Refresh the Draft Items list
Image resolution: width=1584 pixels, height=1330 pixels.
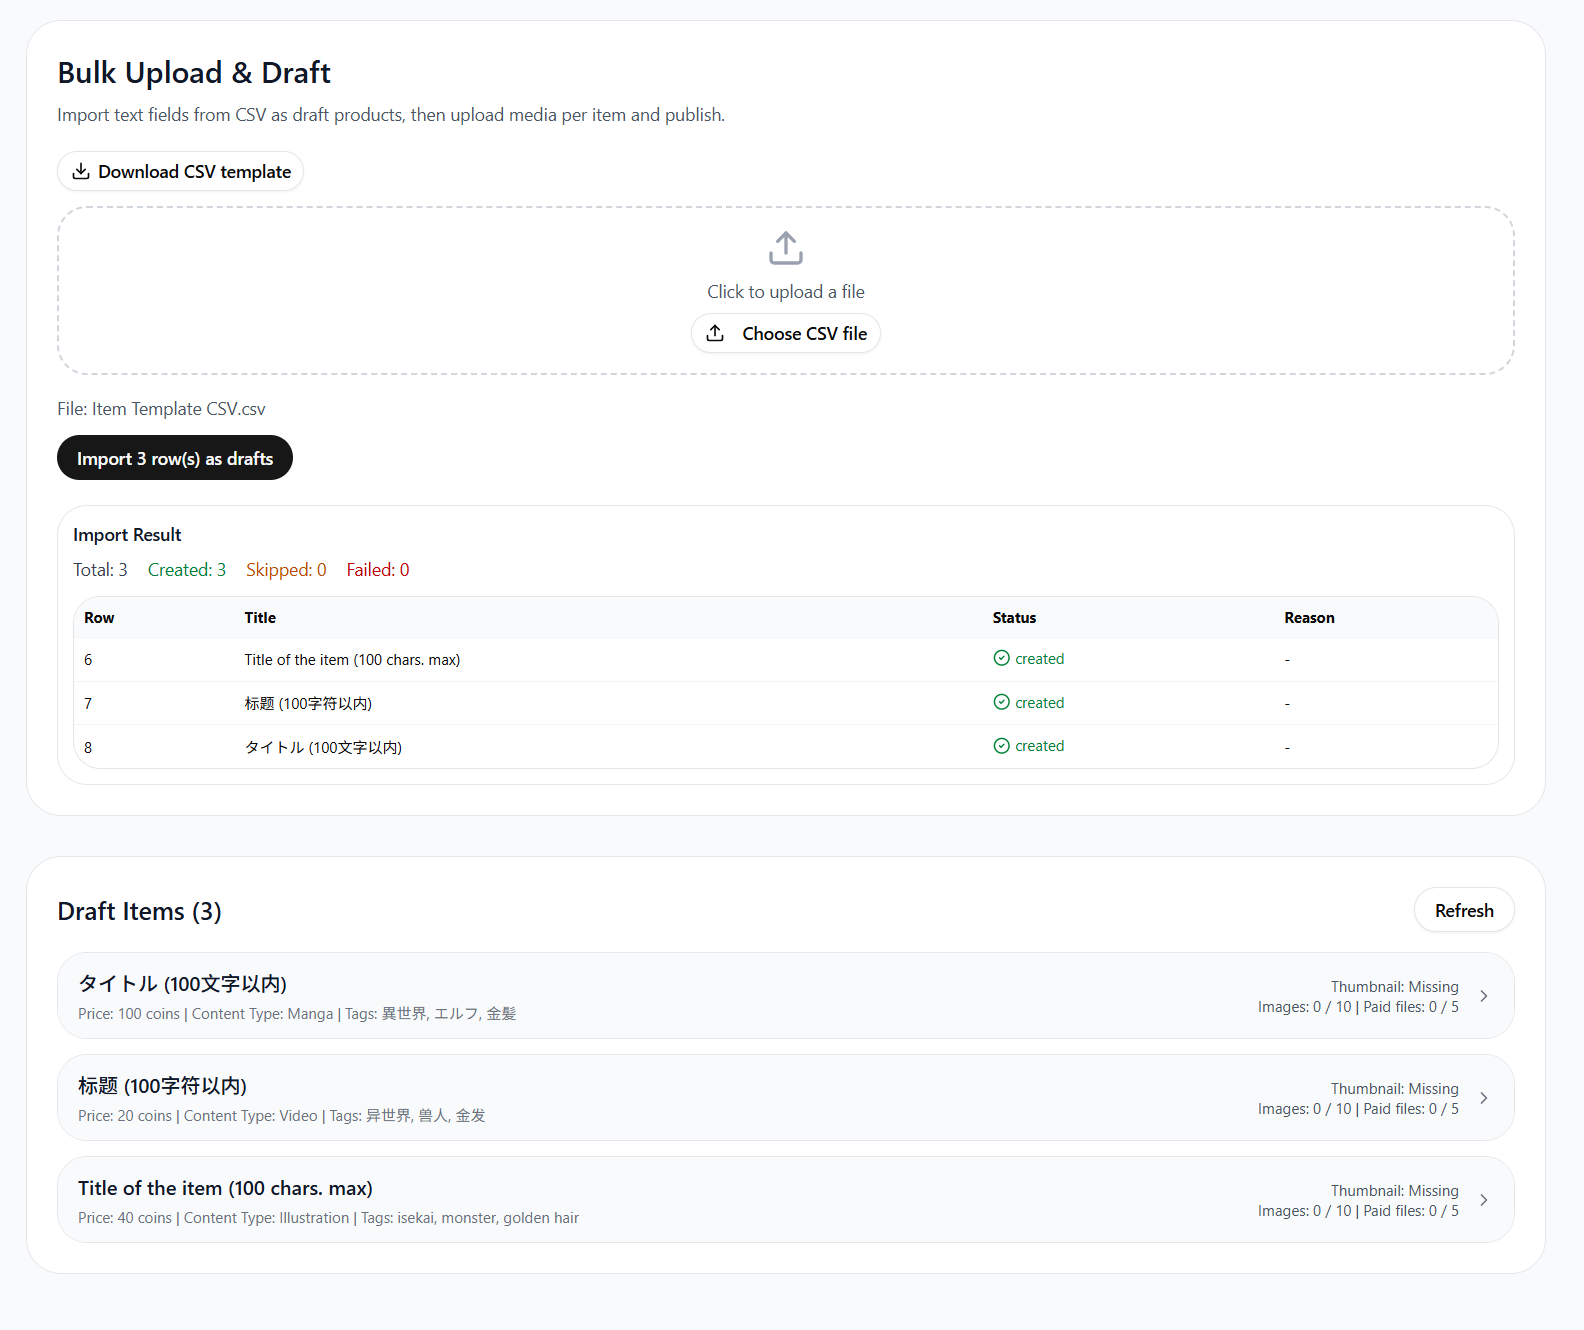[1464, 910]
